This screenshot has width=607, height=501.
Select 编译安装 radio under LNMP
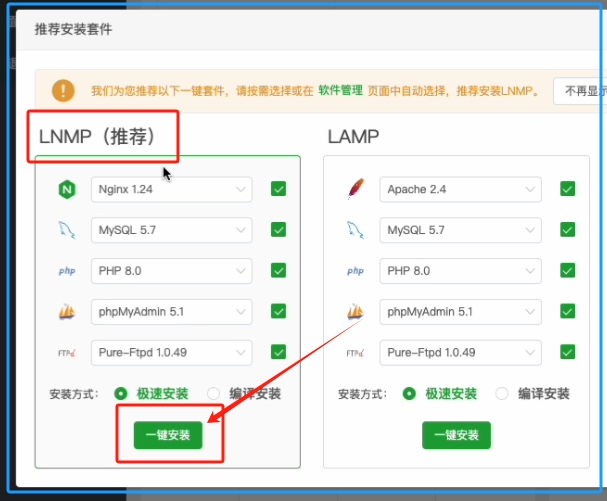pyautogui.click(x=213, y=394)
